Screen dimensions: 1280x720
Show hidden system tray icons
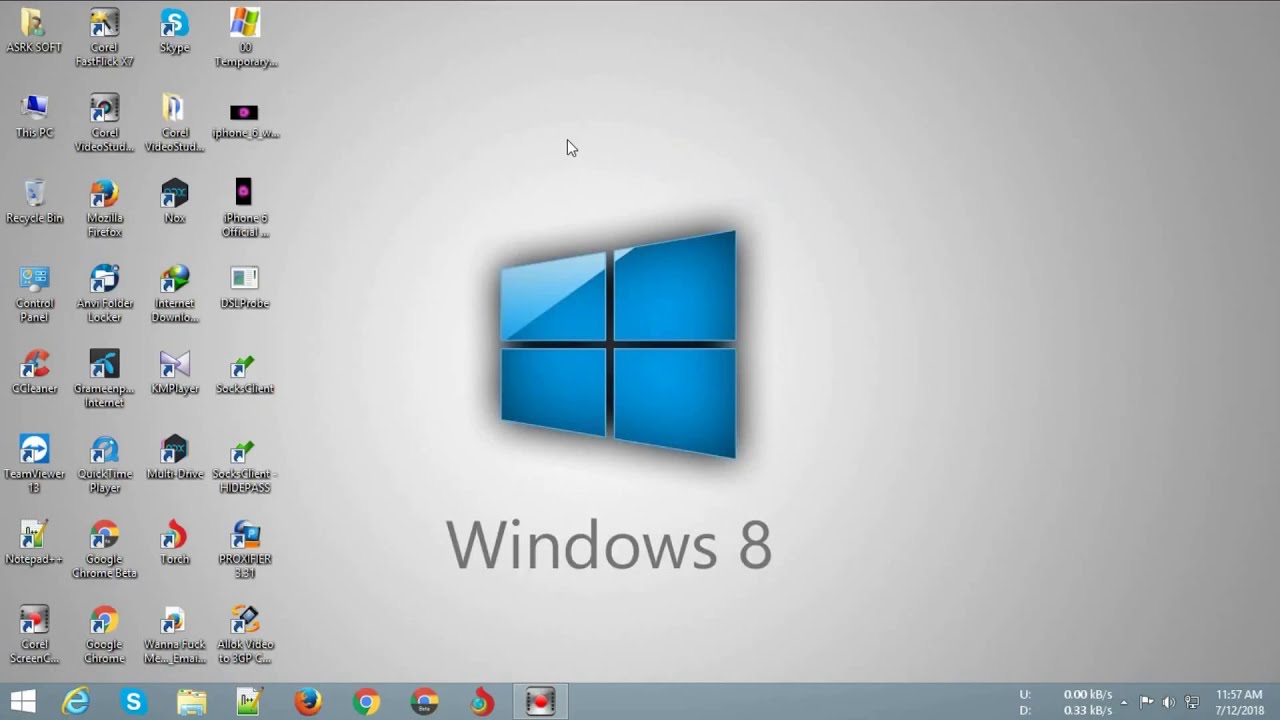[1124, 702]
